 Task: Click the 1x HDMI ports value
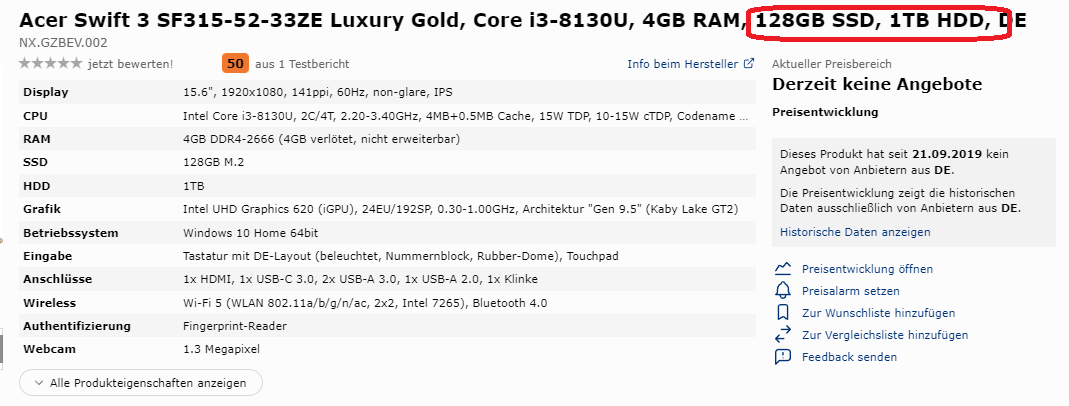coord(360,279)
